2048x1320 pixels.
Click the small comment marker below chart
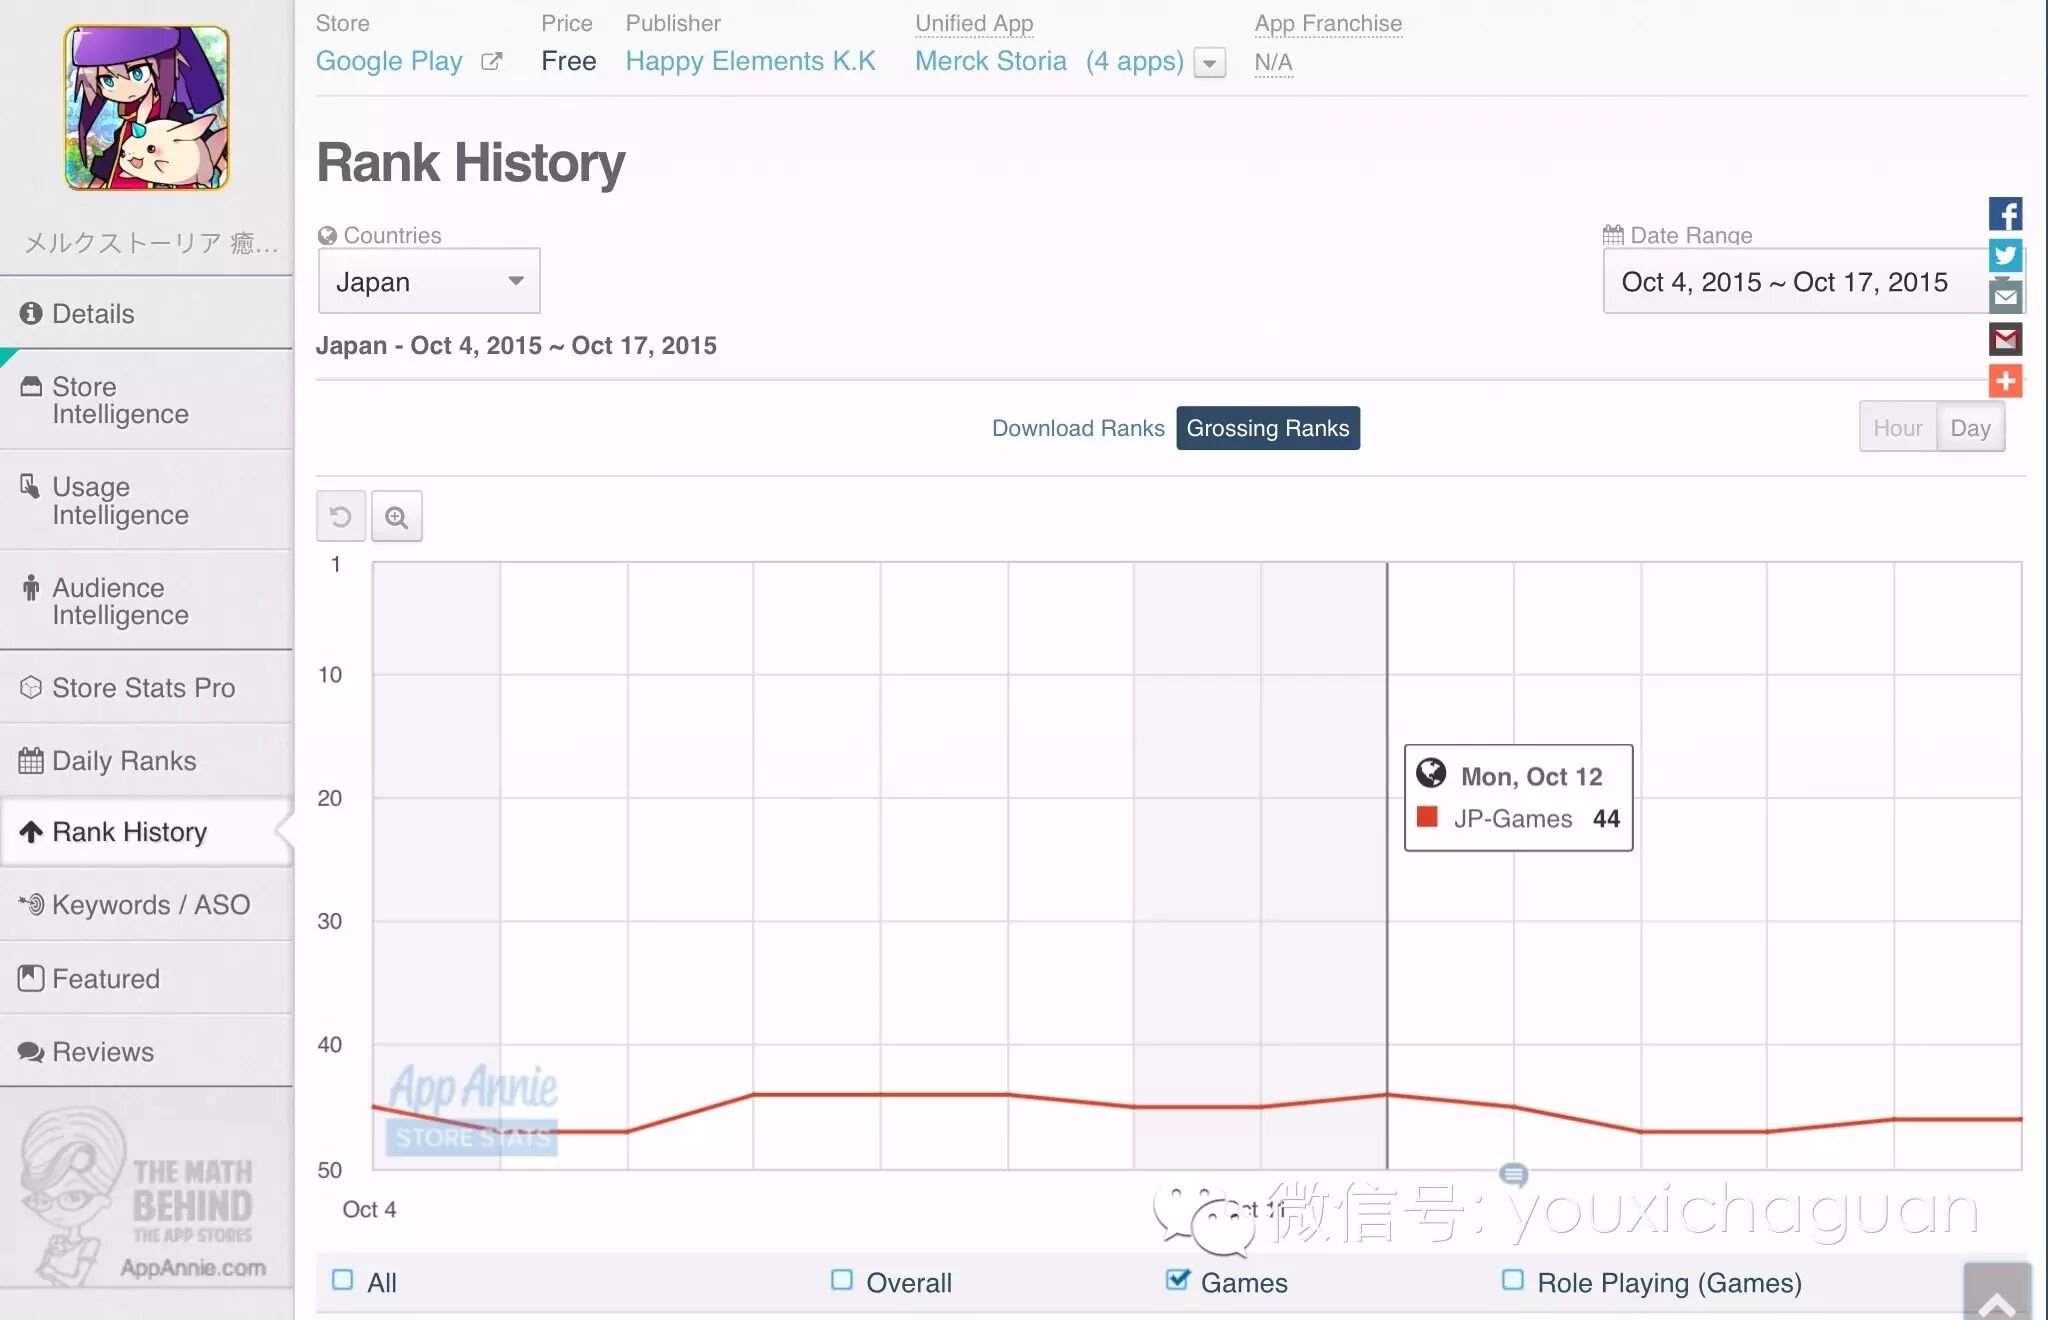(1513, 1174)
